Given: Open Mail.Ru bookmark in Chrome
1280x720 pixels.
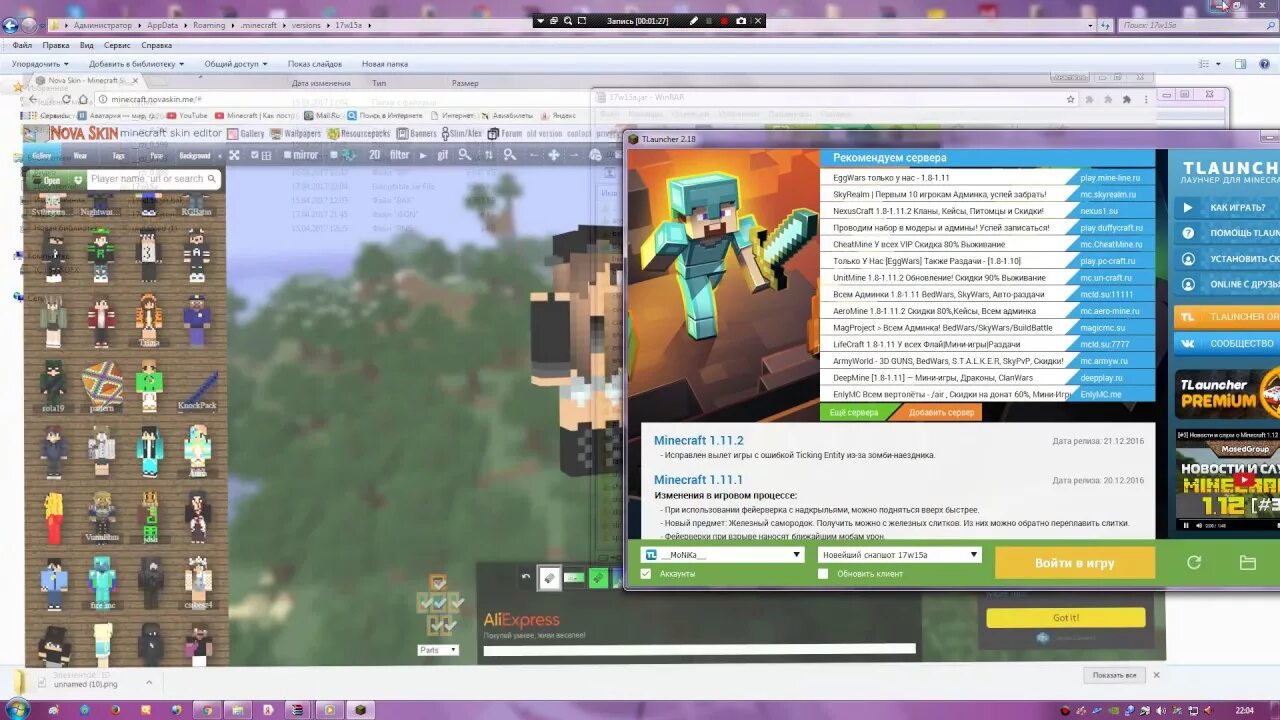Looking at the screenshot, I should click(x=321, y=116).
